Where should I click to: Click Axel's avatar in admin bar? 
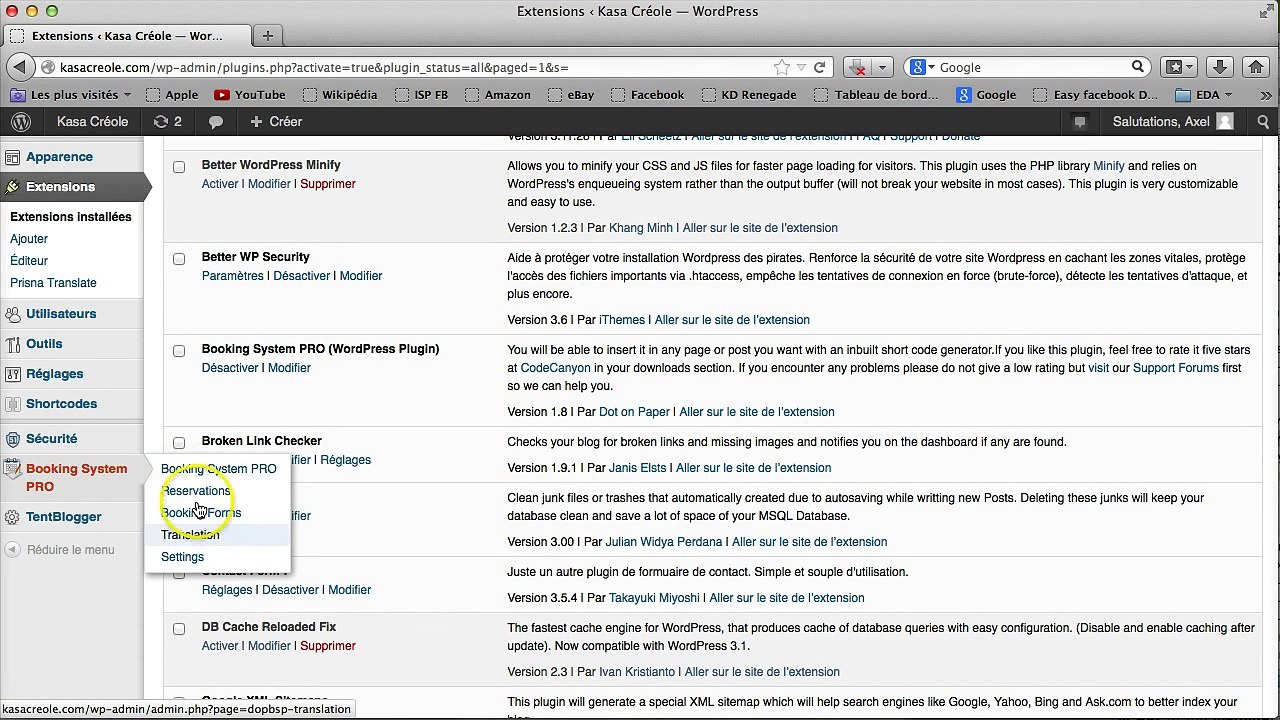point(1225,122)
